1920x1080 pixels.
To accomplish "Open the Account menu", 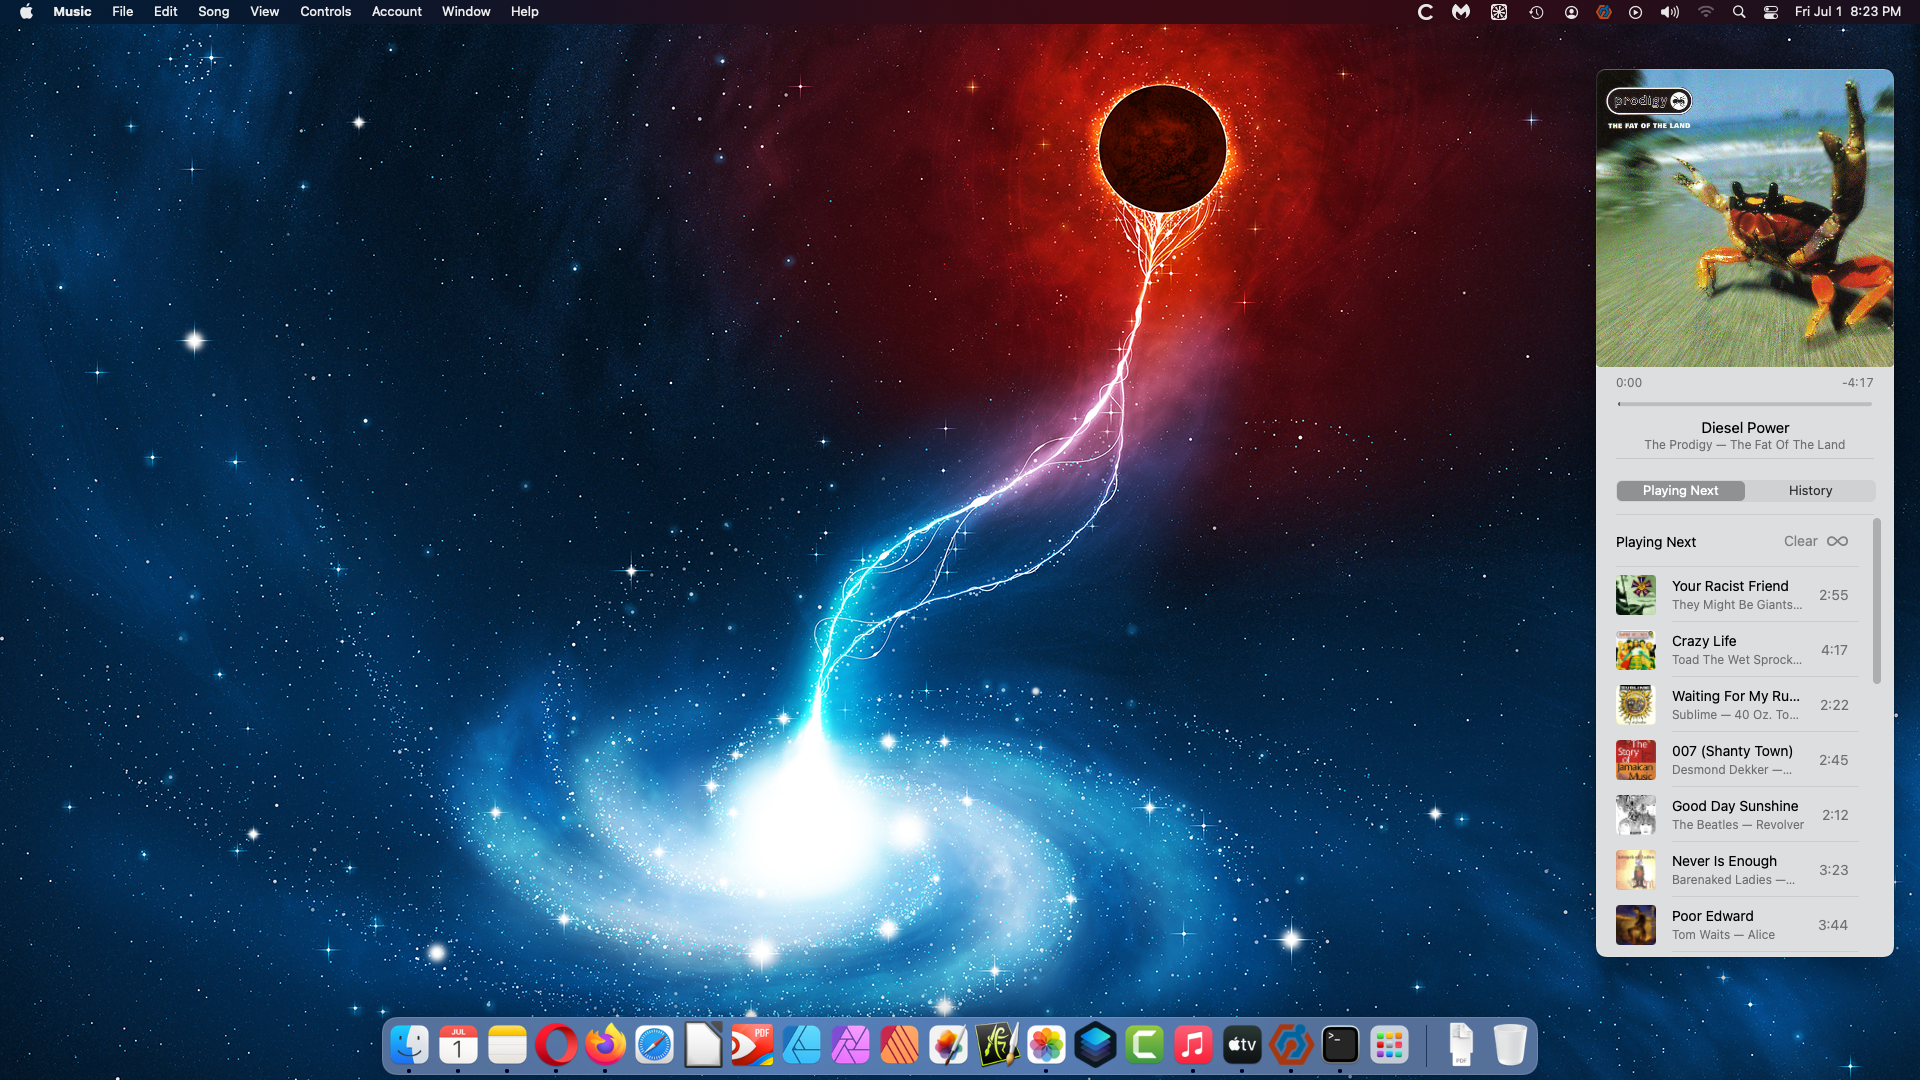I will click(x=396, y=12).
